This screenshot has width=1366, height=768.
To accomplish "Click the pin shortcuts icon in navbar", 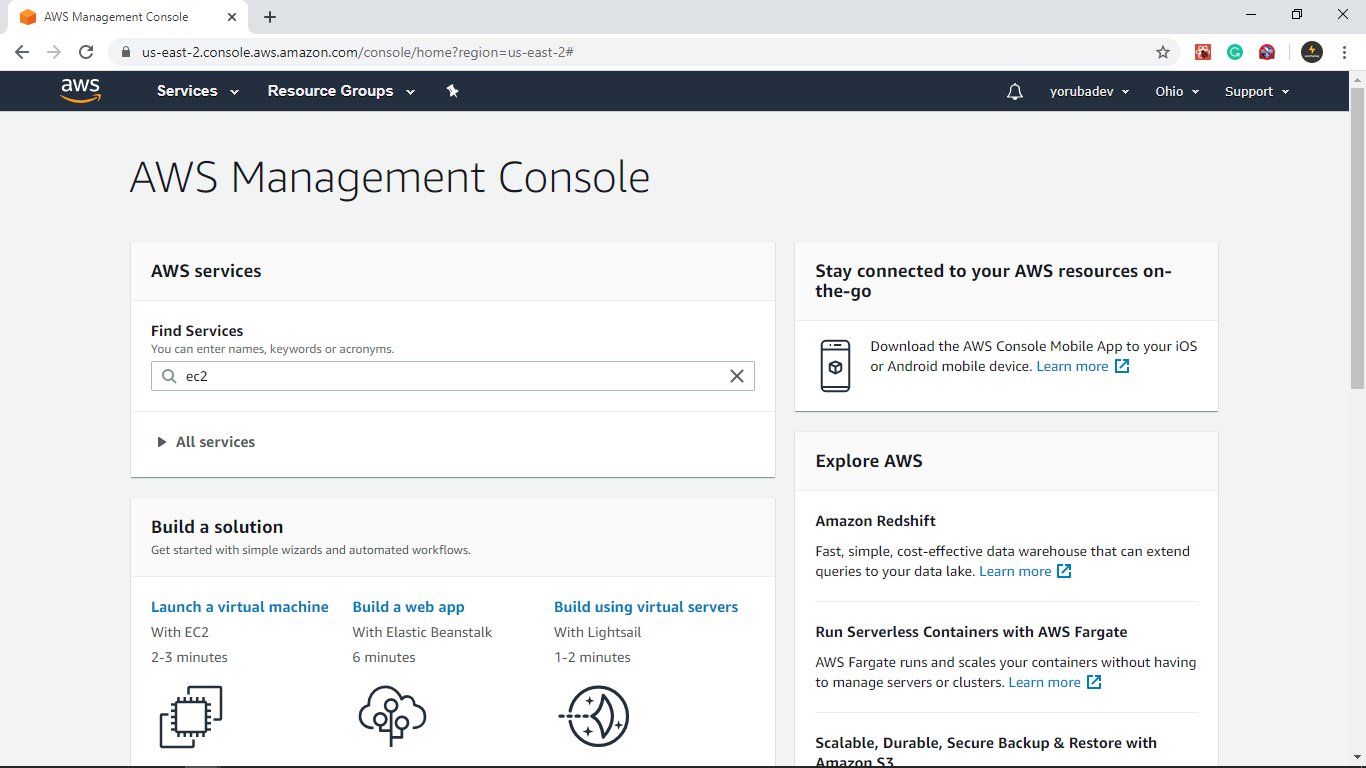I will point(452,91).
